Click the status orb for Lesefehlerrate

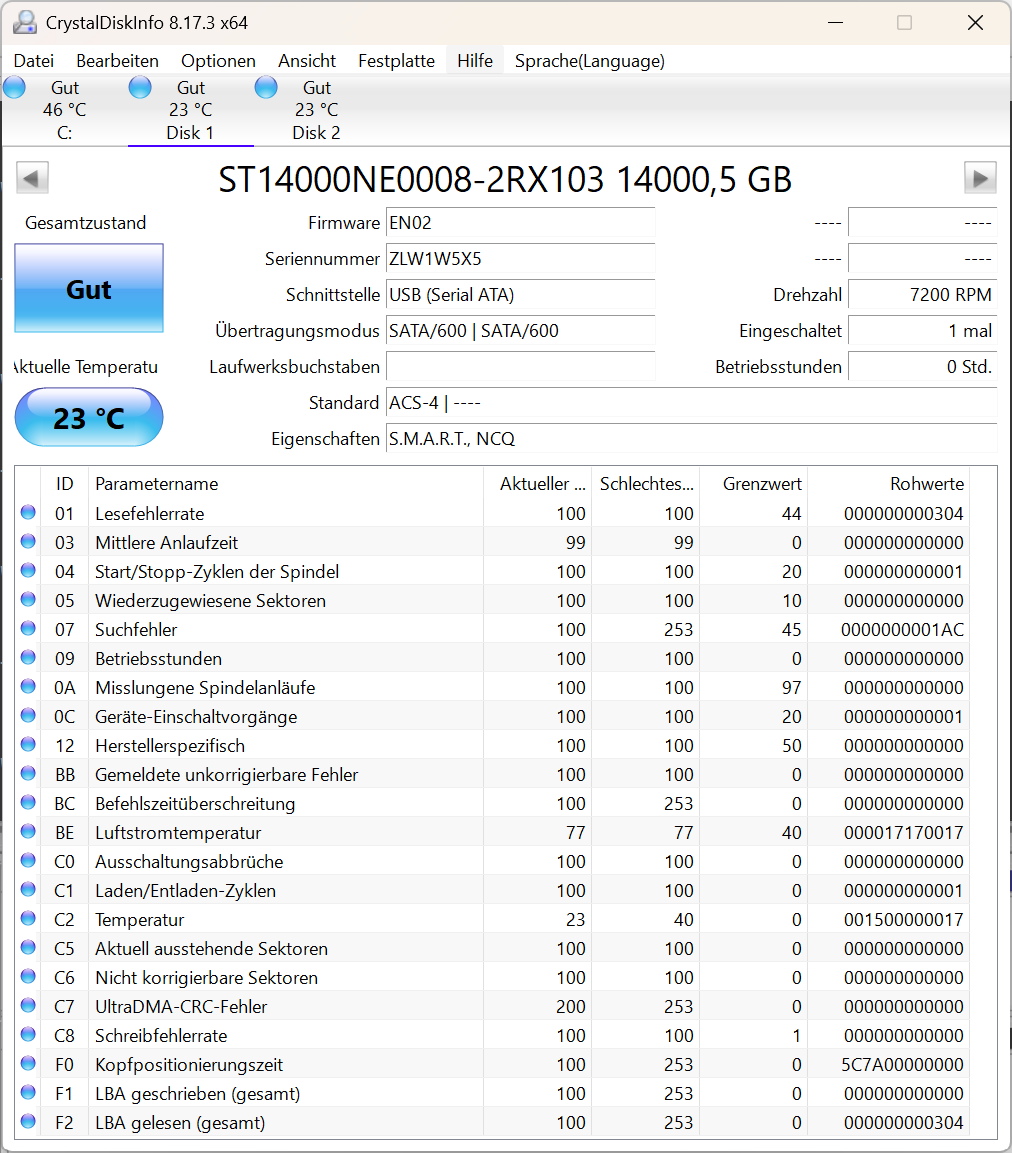[x=28, y=513]
